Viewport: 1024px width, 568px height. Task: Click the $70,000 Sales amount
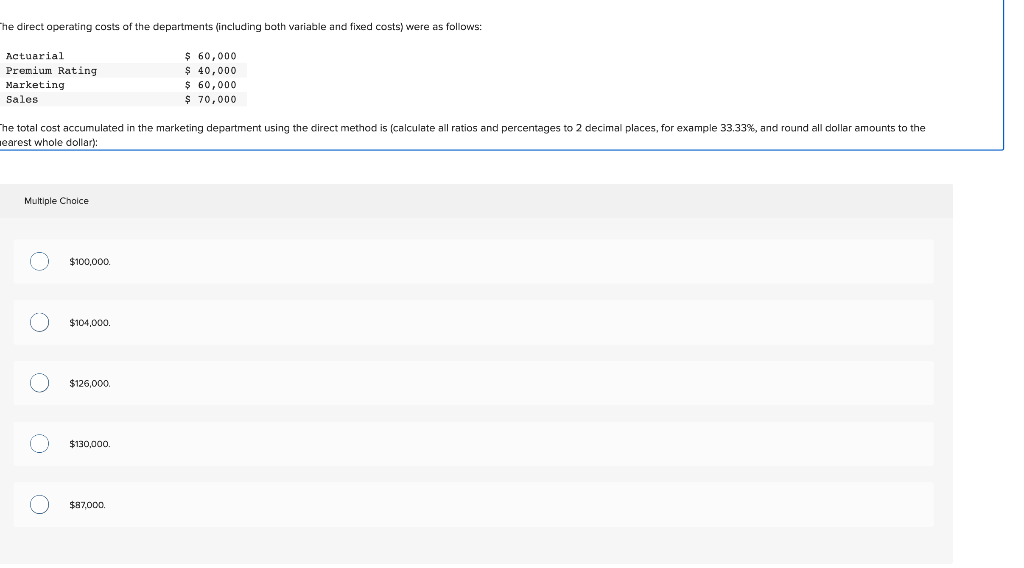click(210, 99)
